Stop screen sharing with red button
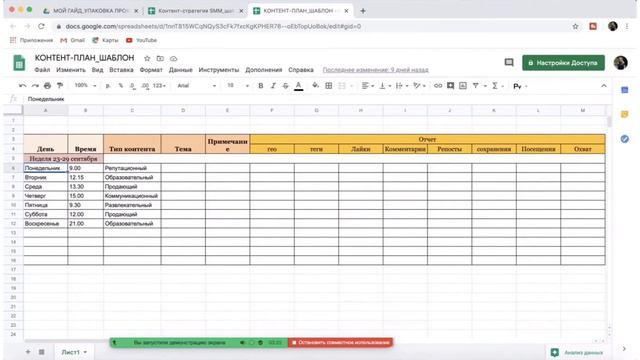Image resolution: width=640 pixels, height=360 pixels. click(x=340, y=342)
